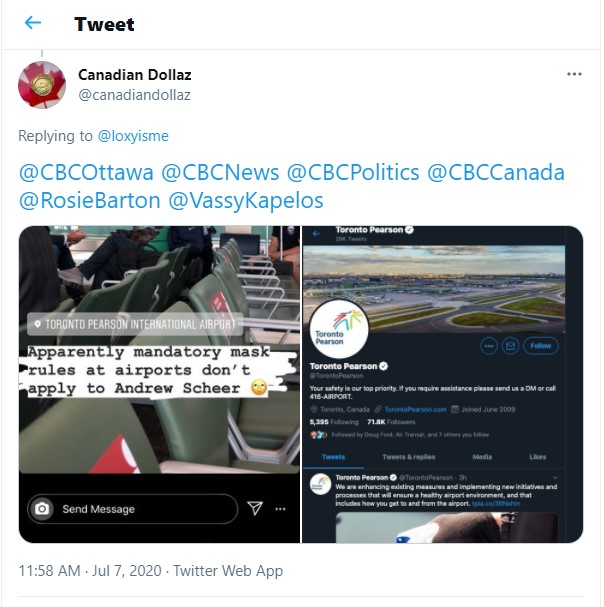The width and height of the screenshot is (604, 607).
Task: Go back using the blue arrow
Action: 33,23
